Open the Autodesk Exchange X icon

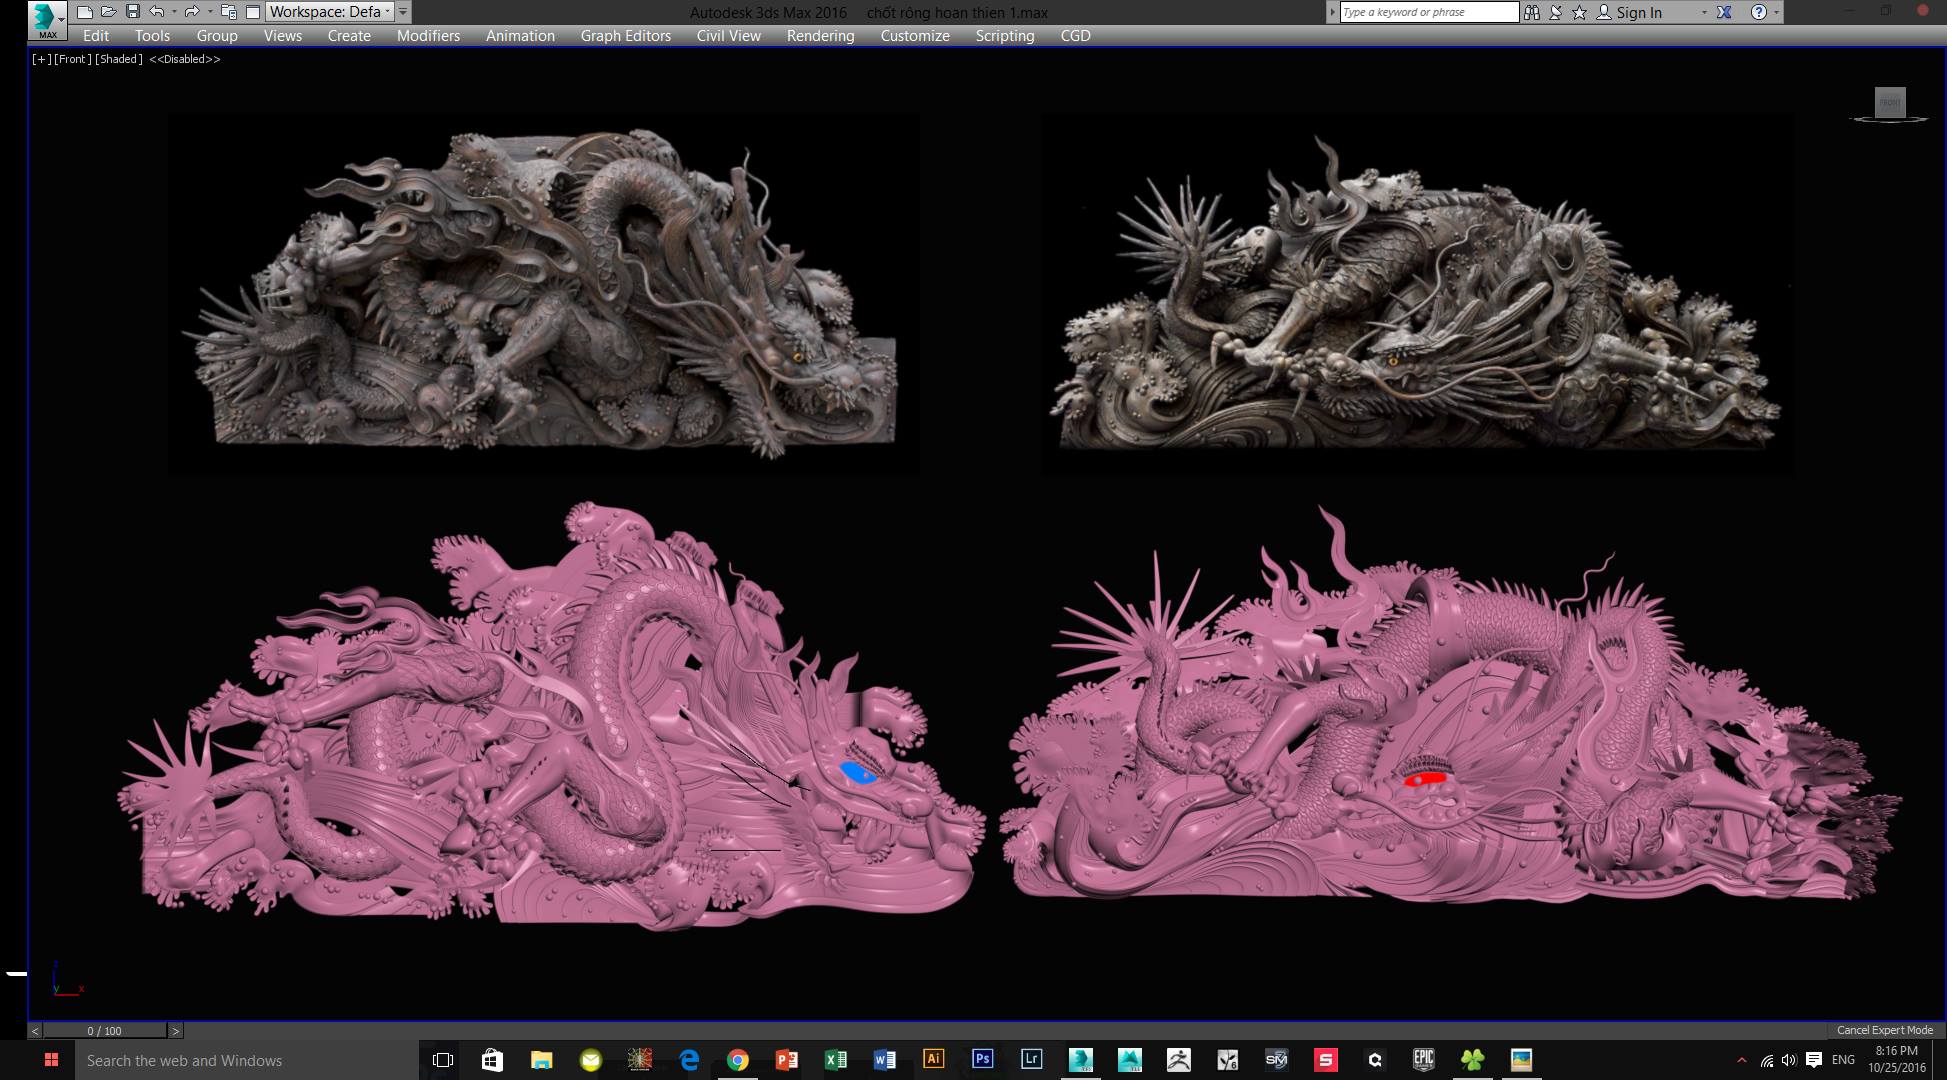point(1724,12)
